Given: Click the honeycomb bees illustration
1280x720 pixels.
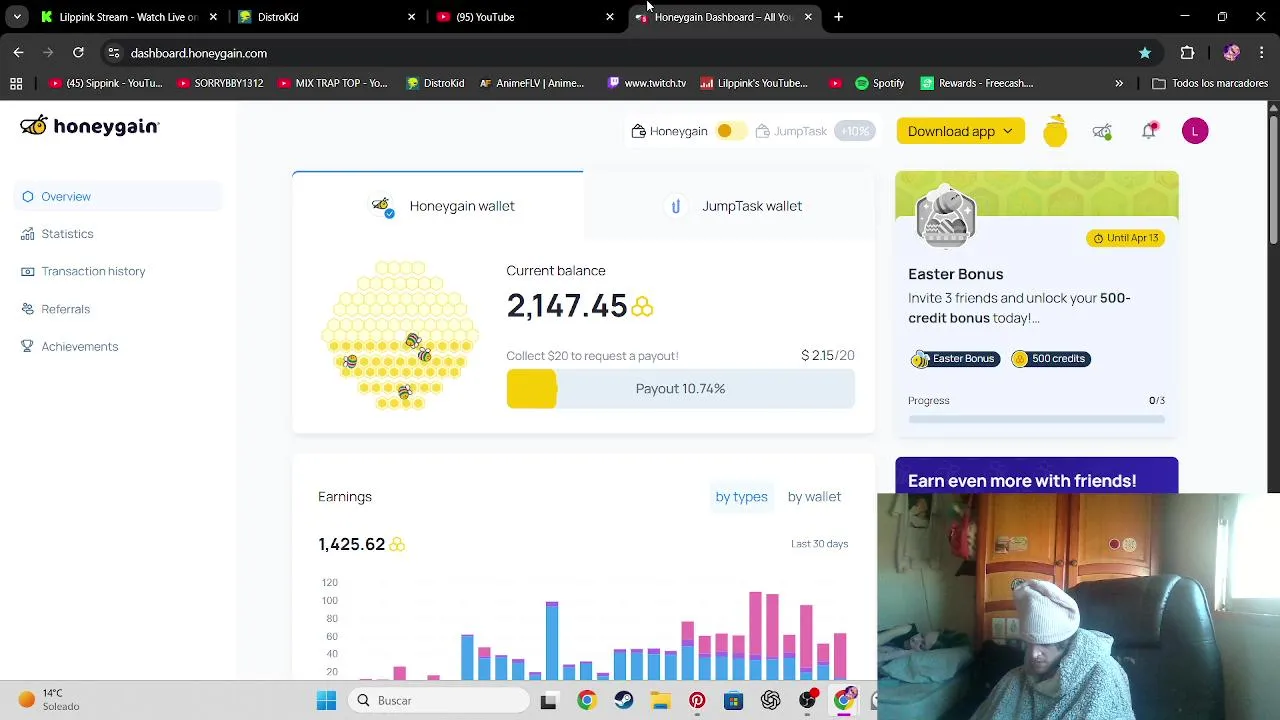Looking at the screenshot, I should click(x=400, y=336).
